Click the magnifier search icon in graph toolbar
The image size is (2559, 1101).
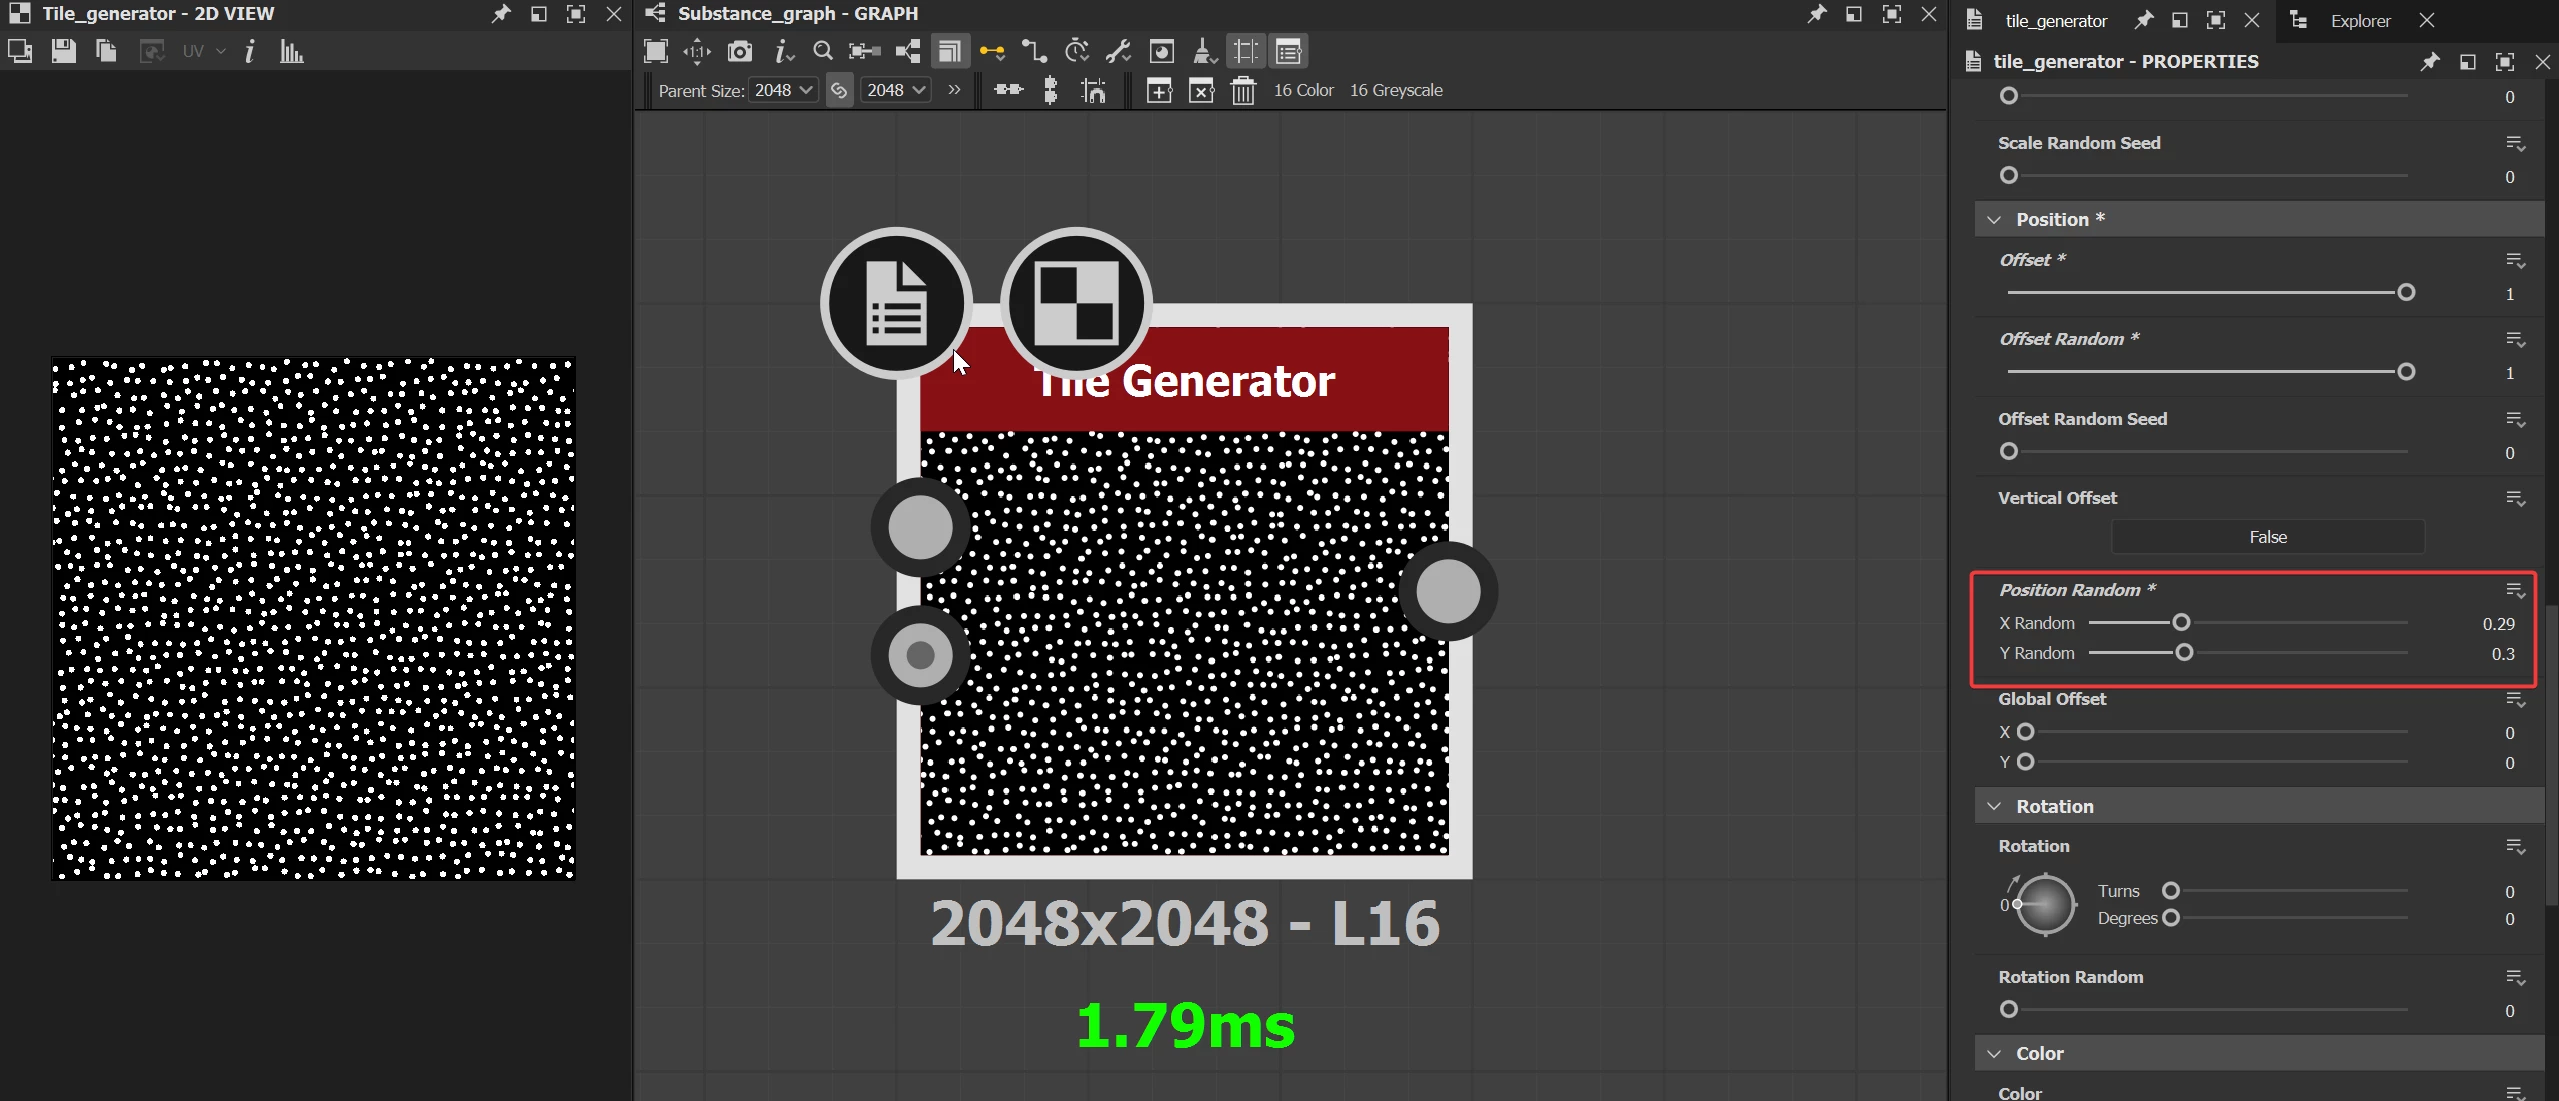823,51
